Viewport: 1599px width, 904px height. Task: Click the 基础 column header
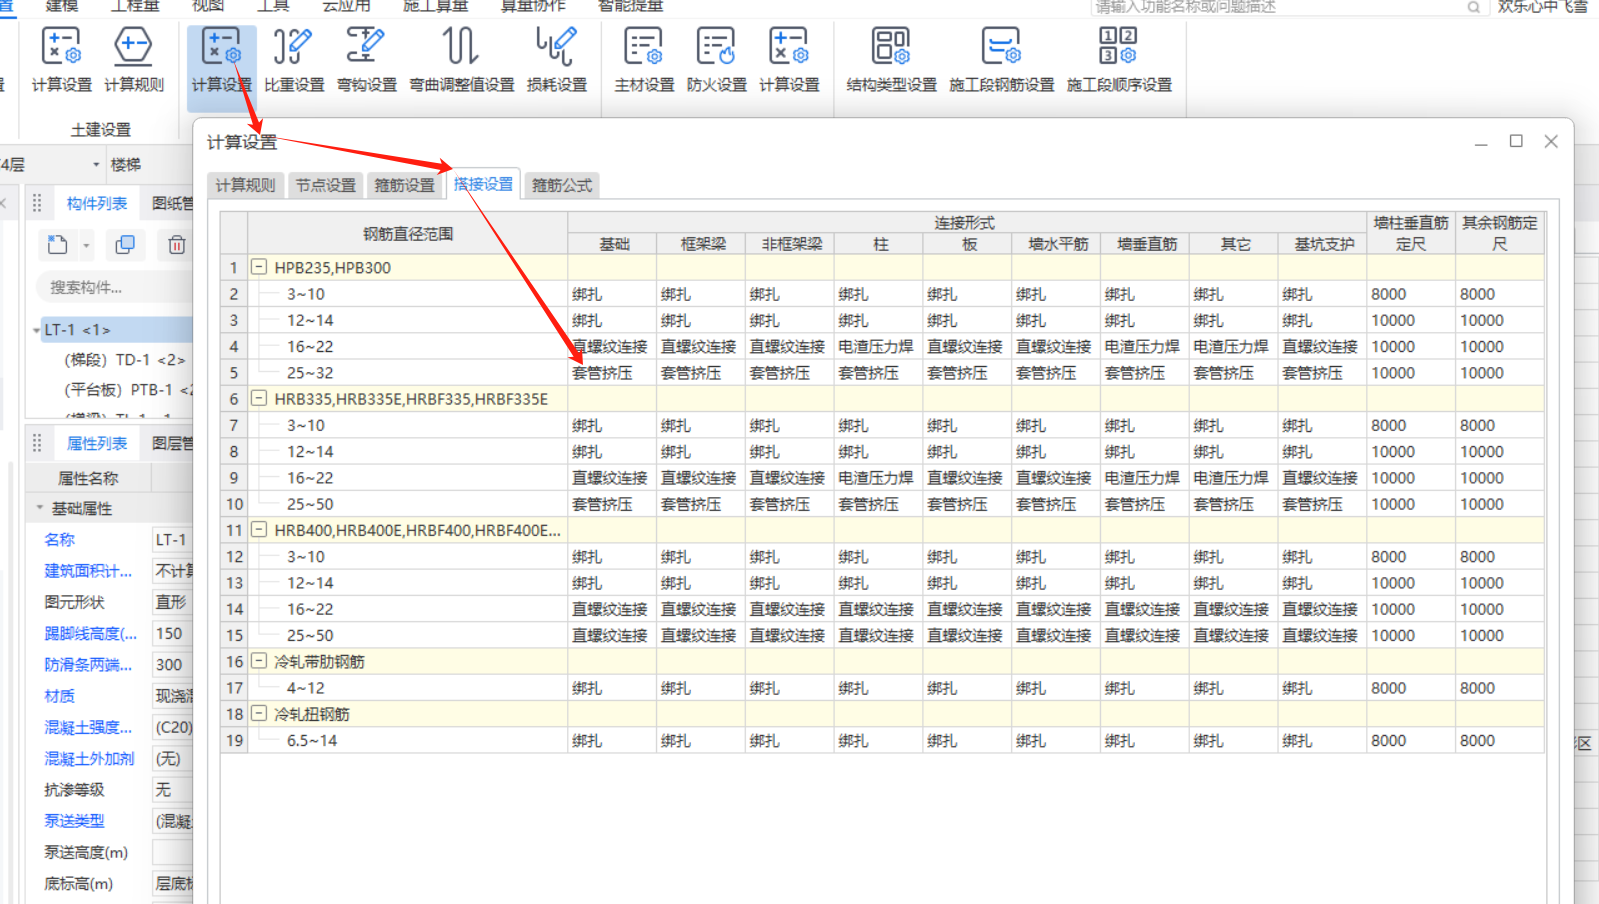pos(613,244)
